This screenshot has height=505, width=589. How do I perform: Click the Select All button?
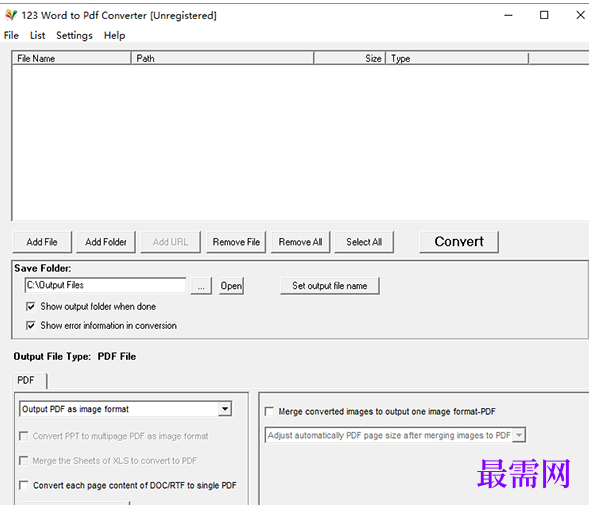tap(364, 242)
